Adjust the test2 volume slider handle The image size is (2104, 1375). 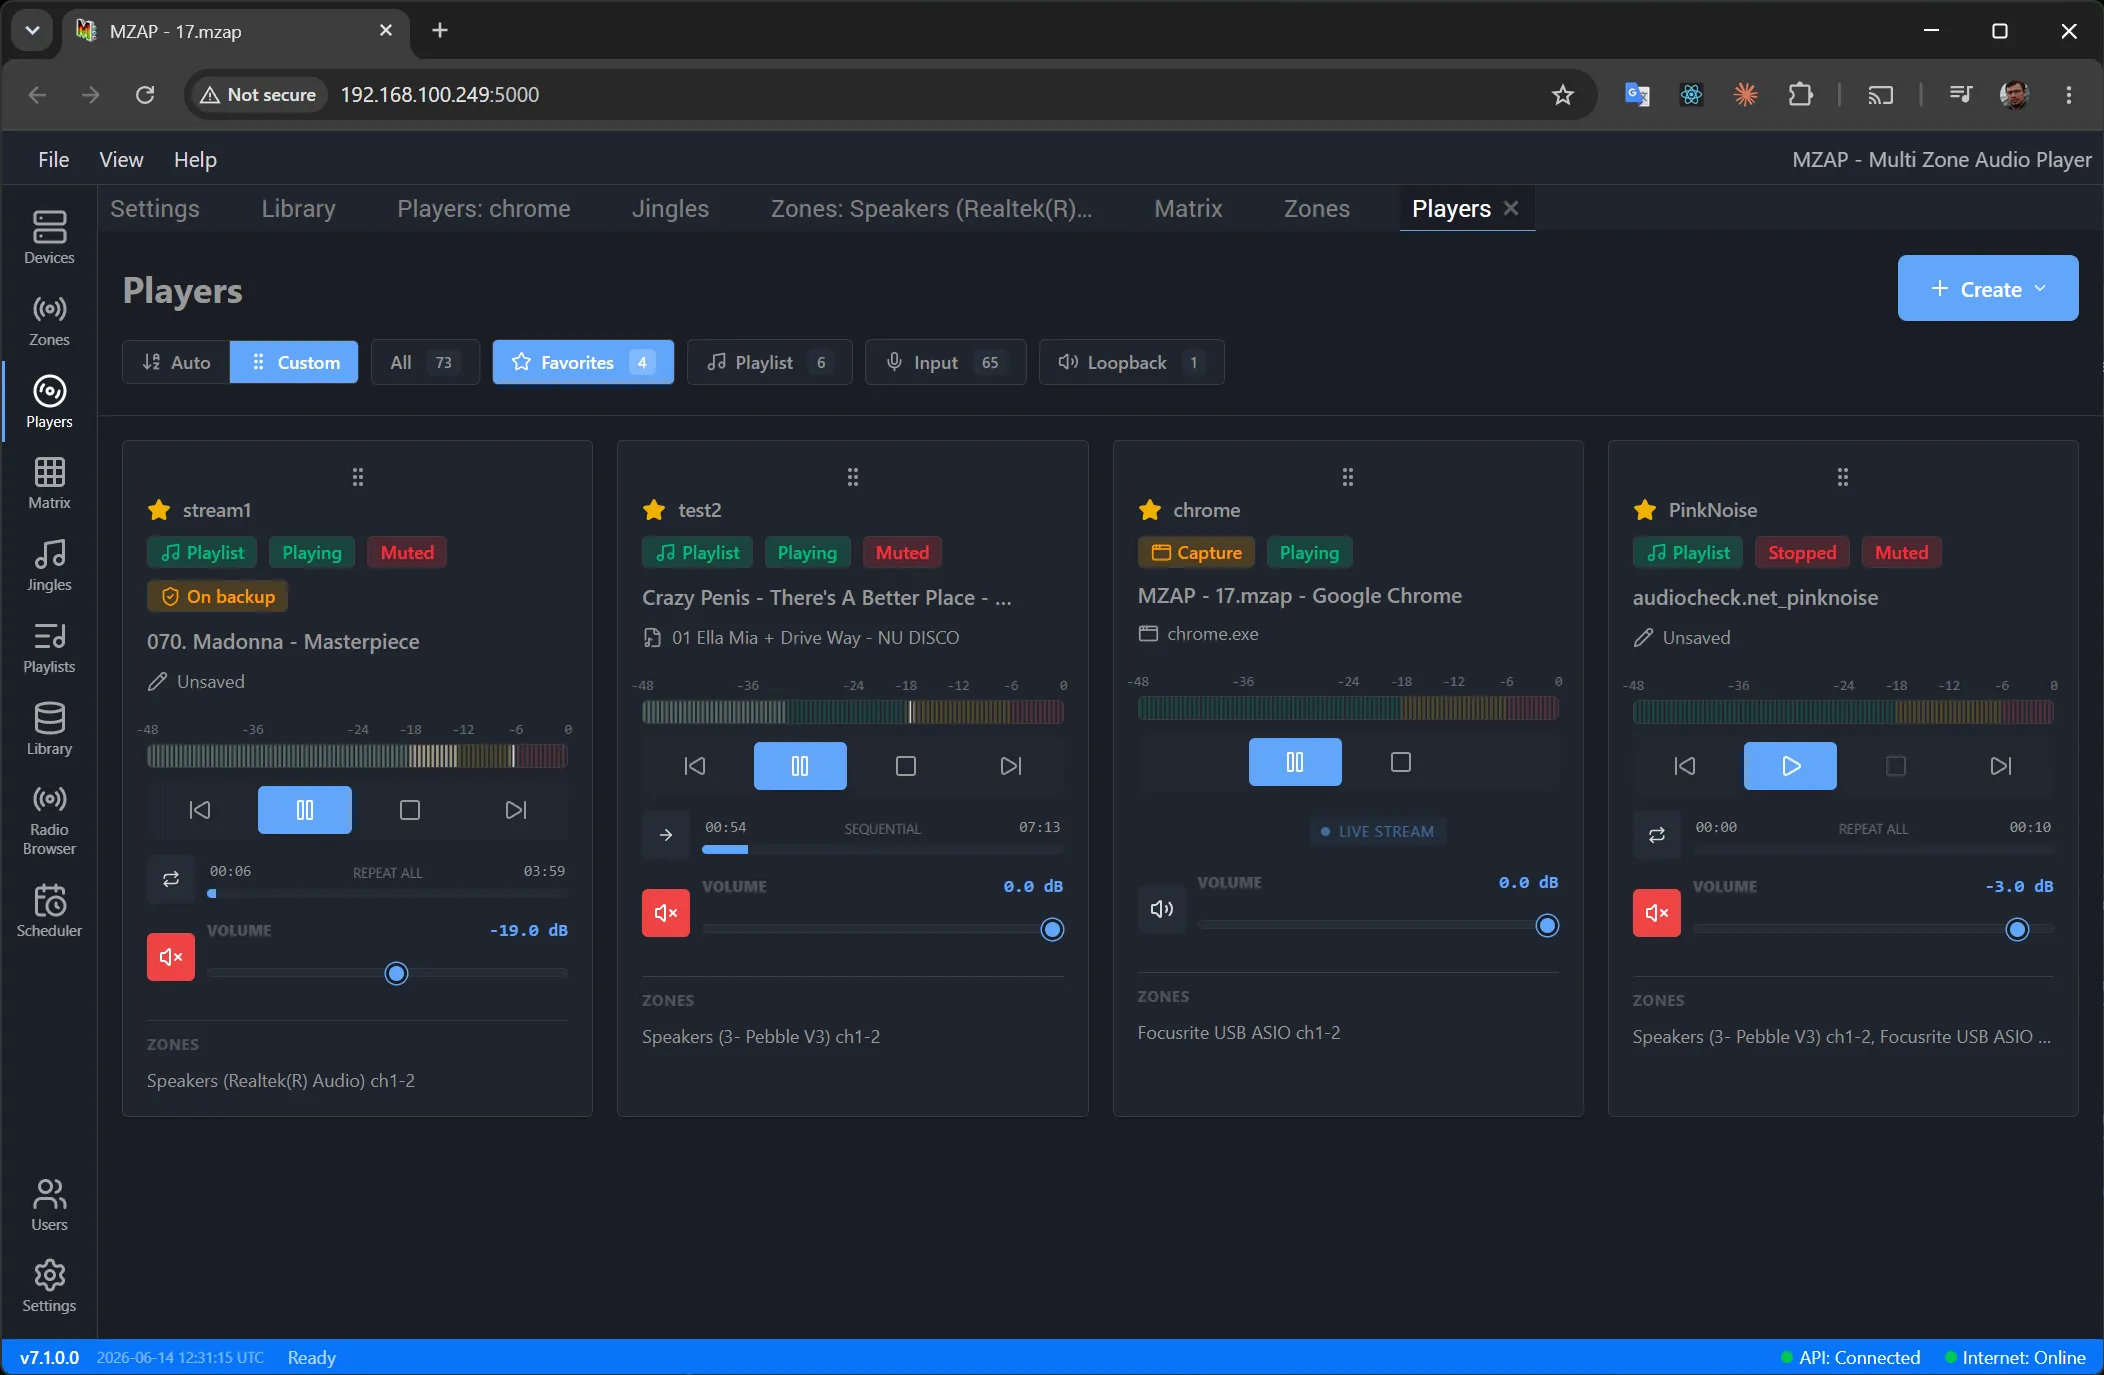(1052, 929)
